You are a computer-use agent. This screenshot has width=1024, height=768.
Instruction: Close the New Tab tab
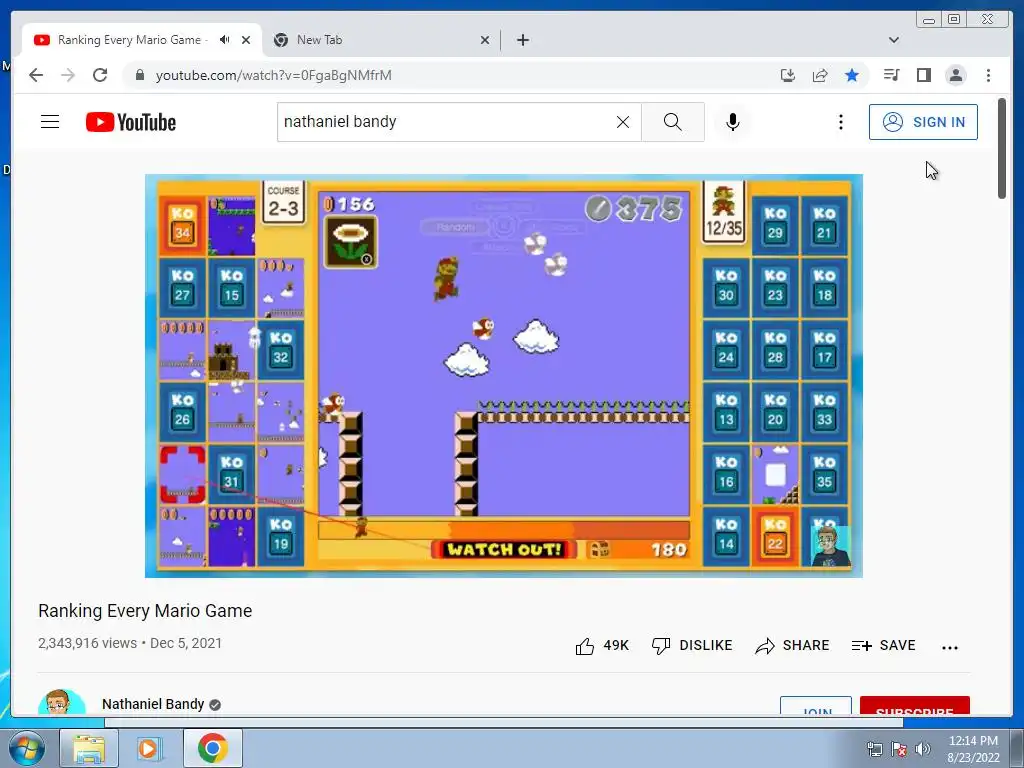tap(485, 40)
